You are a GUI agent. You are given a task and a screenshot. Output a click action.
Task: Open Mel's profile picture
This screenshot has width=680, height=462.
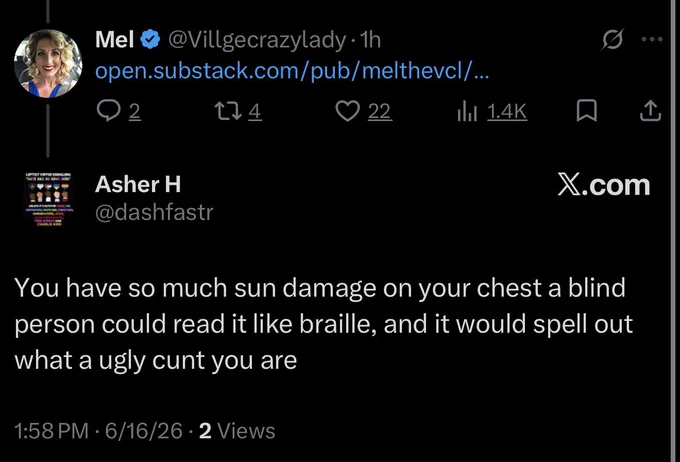48,63
